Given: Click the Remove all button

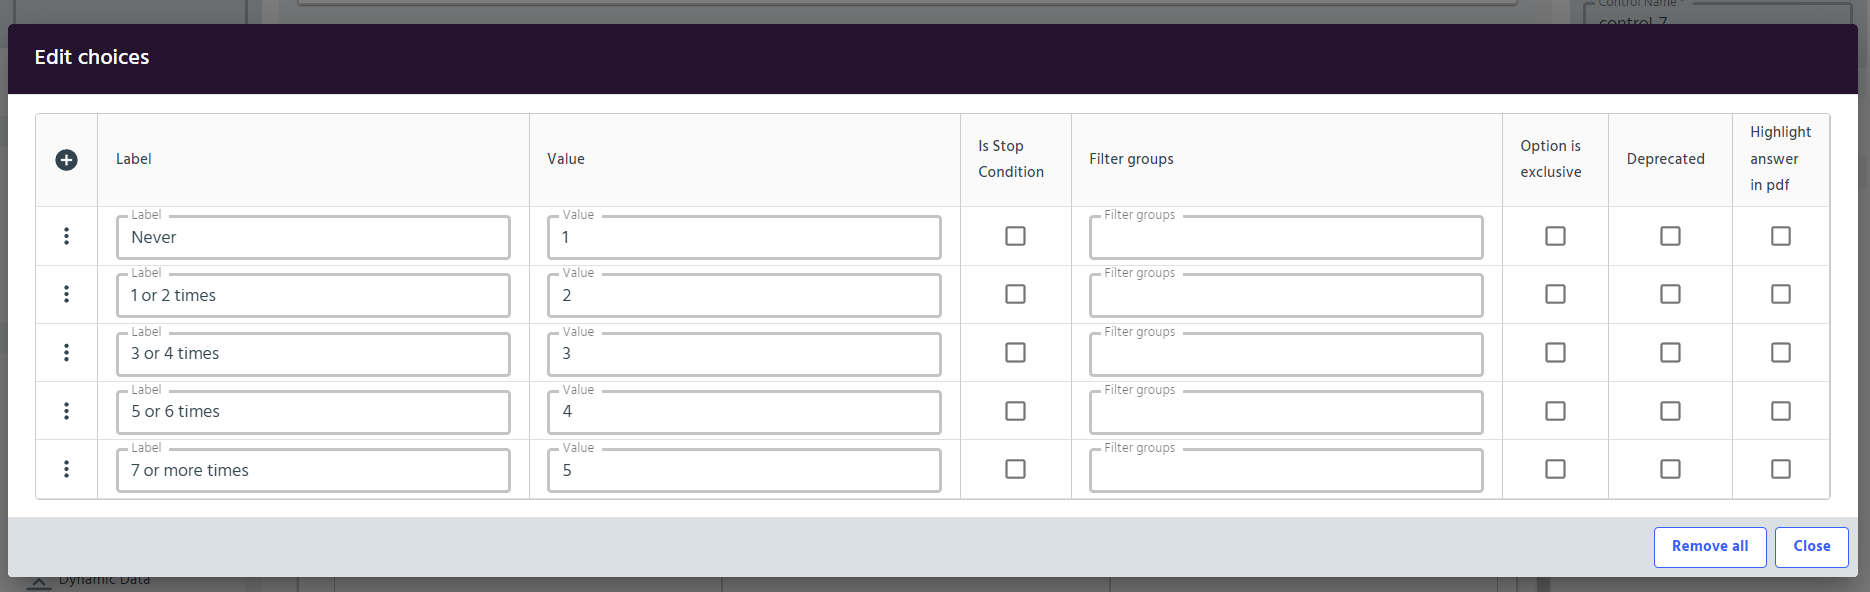Looking at the screenshot, I should [1710, 547].
